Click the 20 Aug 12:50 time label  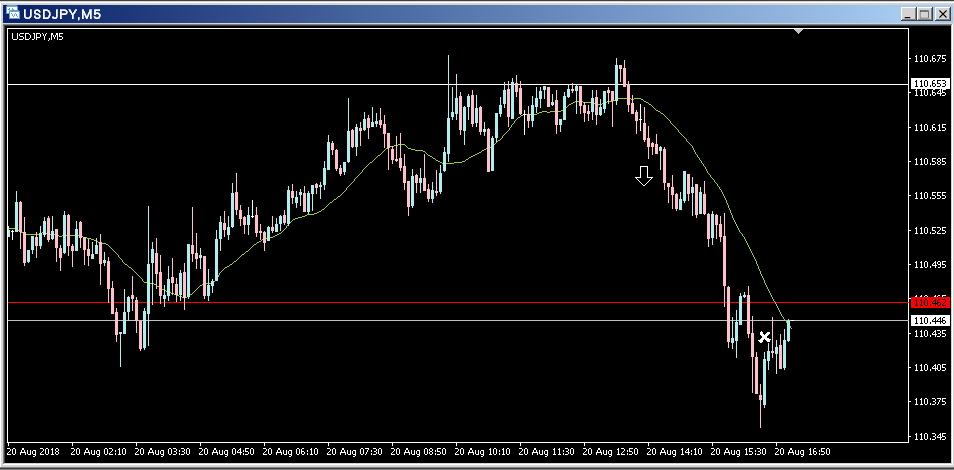click(x=610, y=452)
